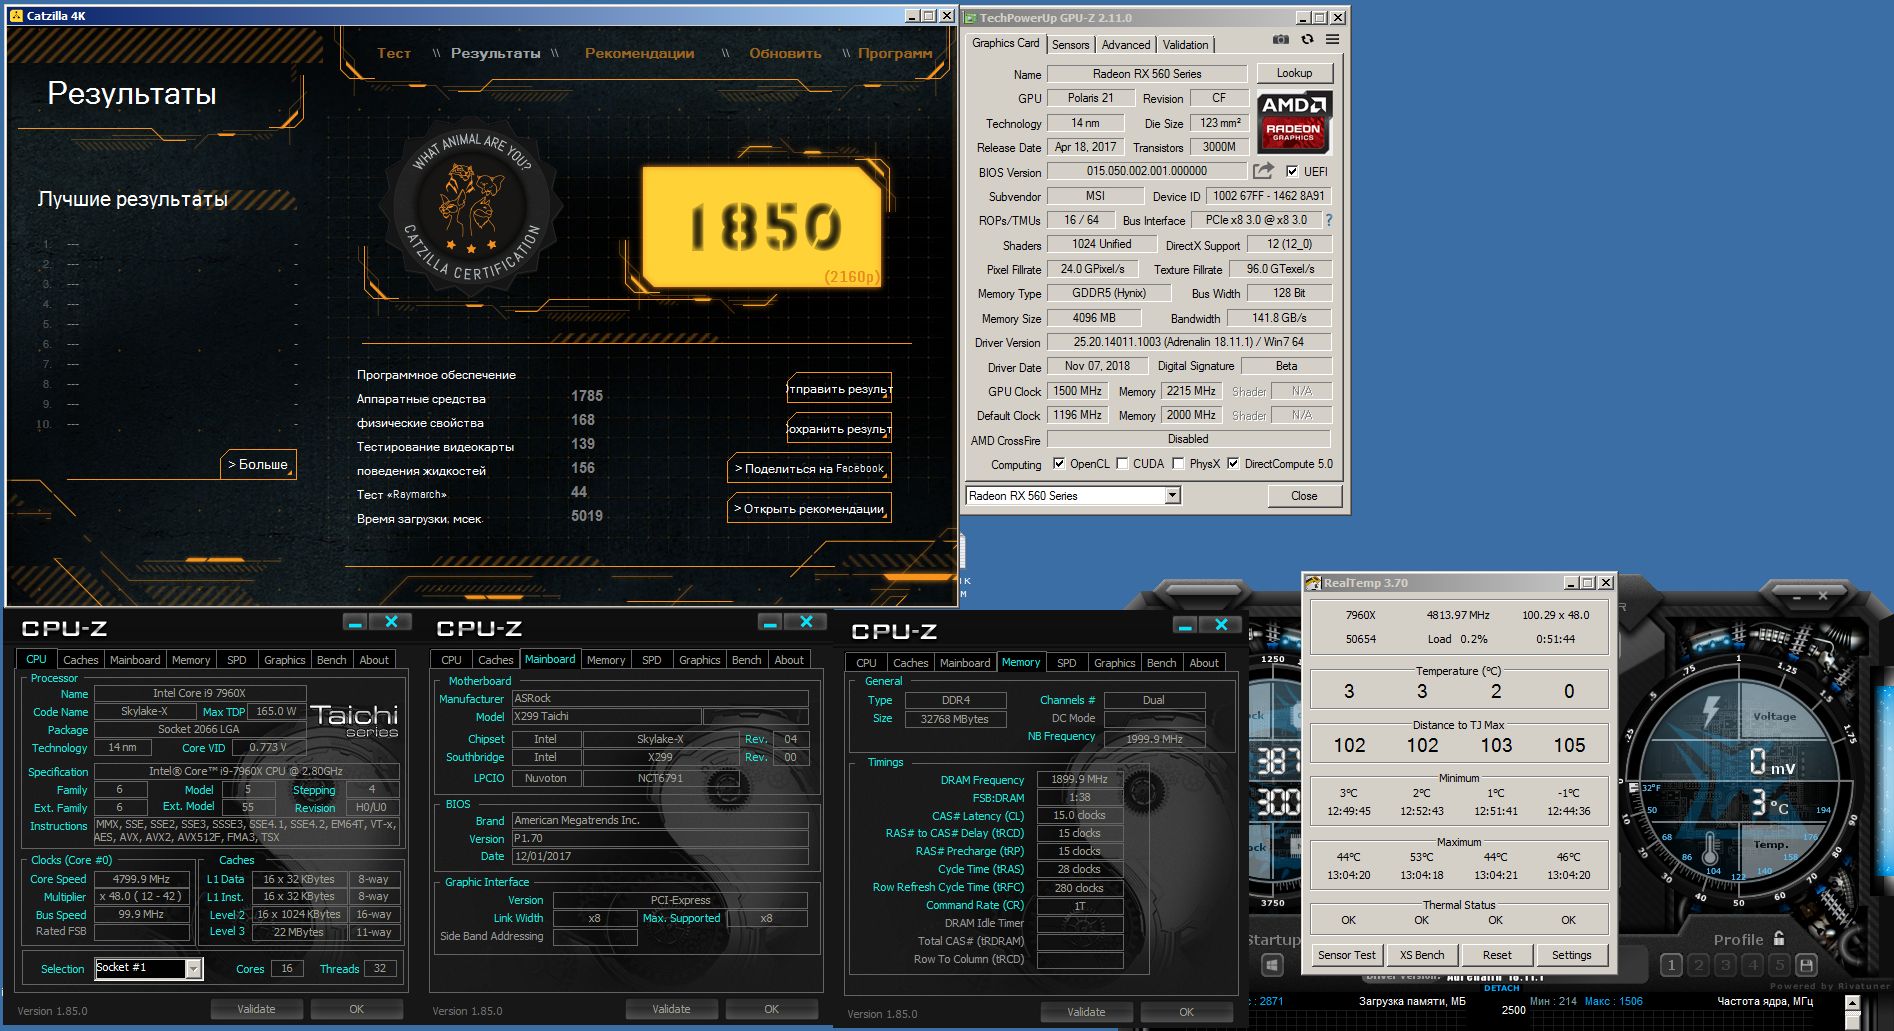Viewport: 1894px width, 1031px height.
Task: Minimize the CPU-Z Mainboard window
Action: 769,622
